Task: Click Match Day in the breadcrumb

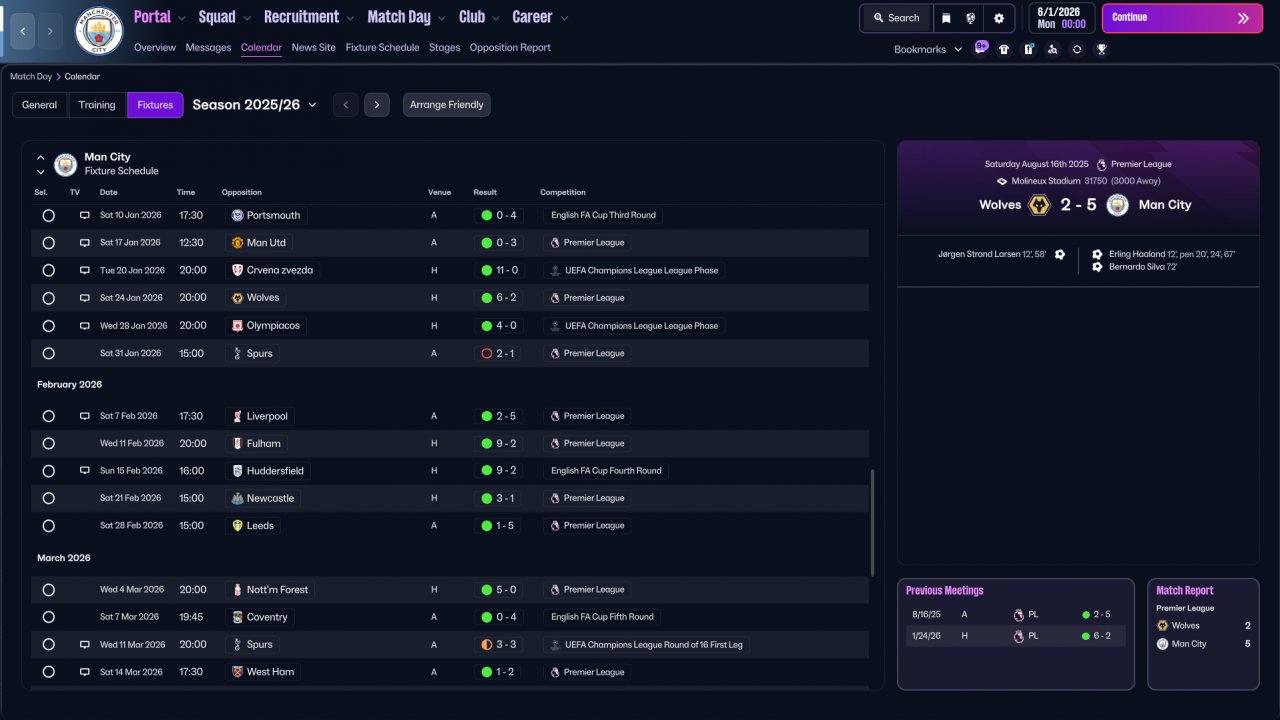Action: pos(31,76)
